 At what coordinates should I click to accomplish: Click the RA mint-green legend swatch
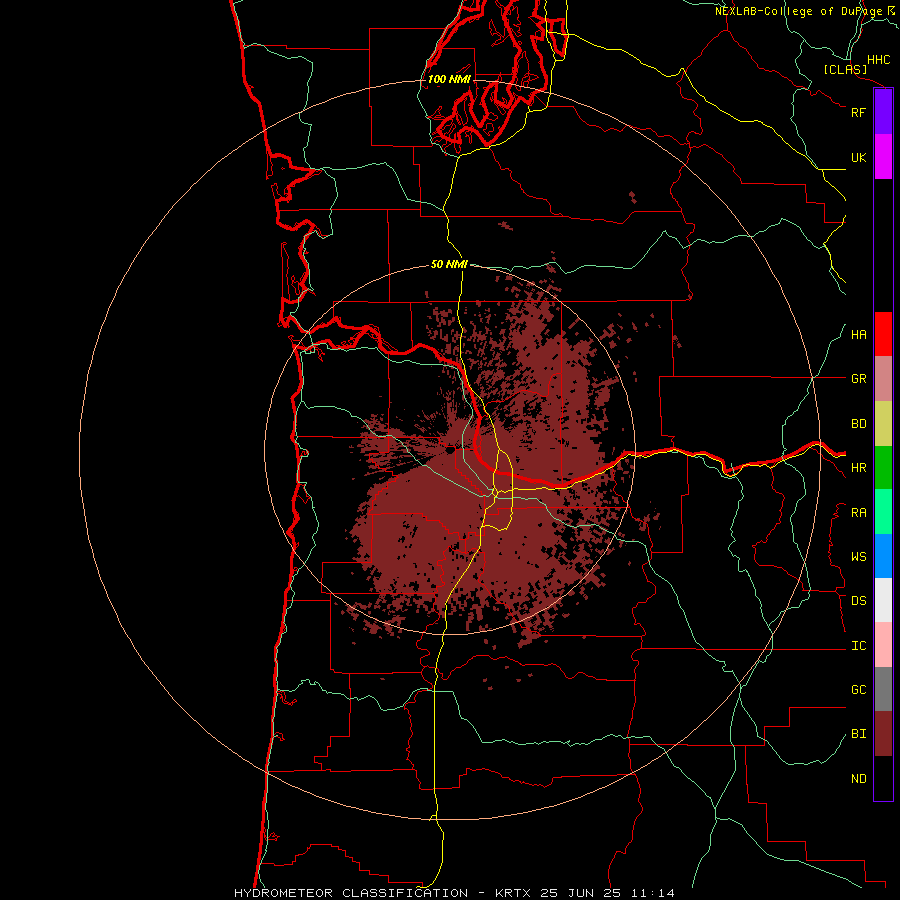tap(883, 512)
